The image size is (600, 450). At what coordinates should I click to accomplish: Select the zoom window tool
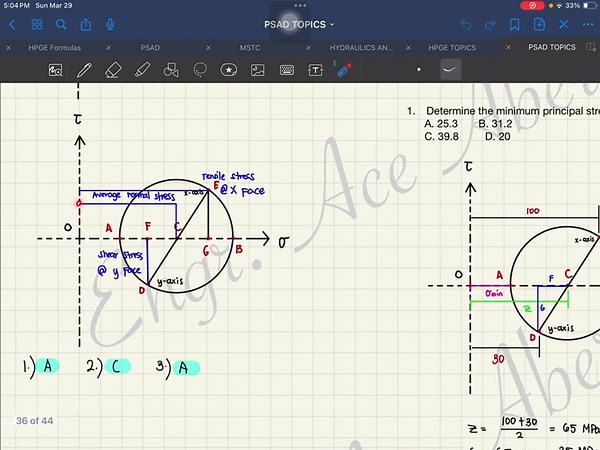tap(55, 70)
